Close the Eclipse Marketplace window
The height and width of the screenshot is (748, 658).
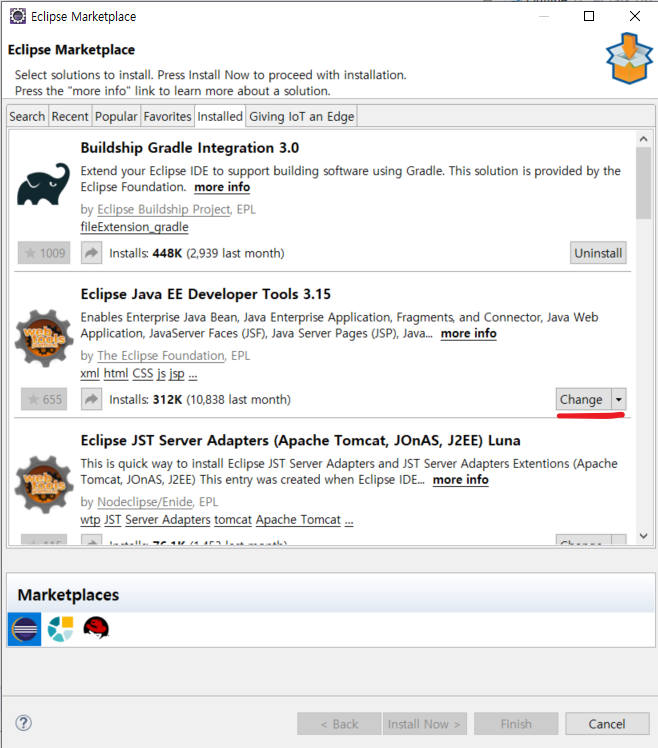point(635,16)
